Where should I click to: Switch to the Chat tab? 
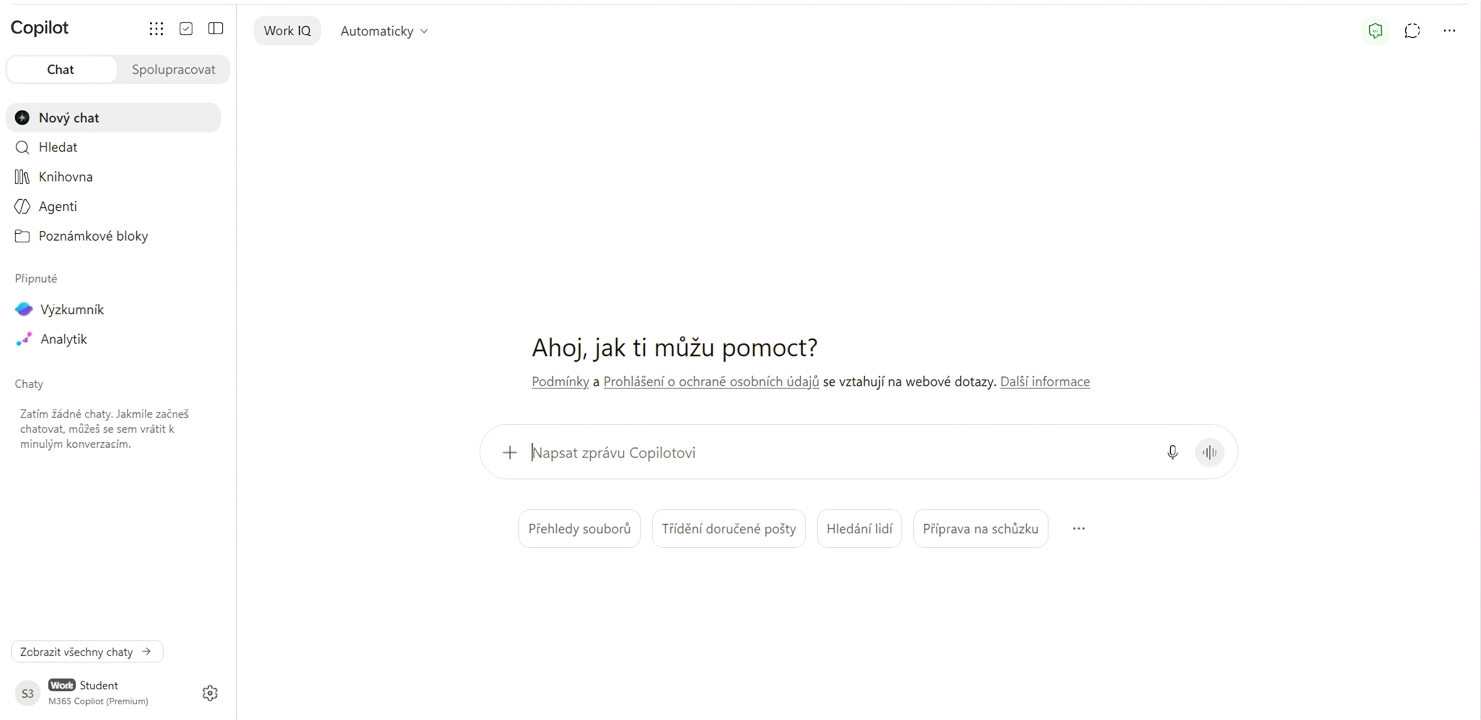61,70
